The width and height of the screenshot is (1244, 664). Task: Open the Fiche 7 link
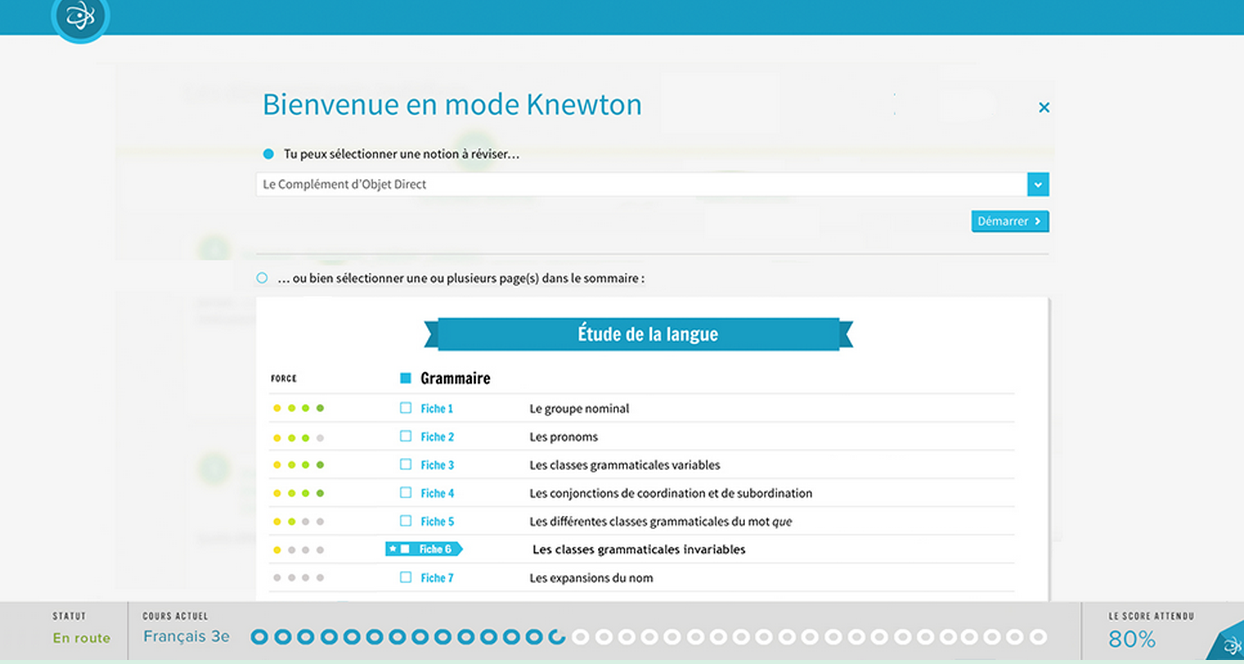coord(437,578)
